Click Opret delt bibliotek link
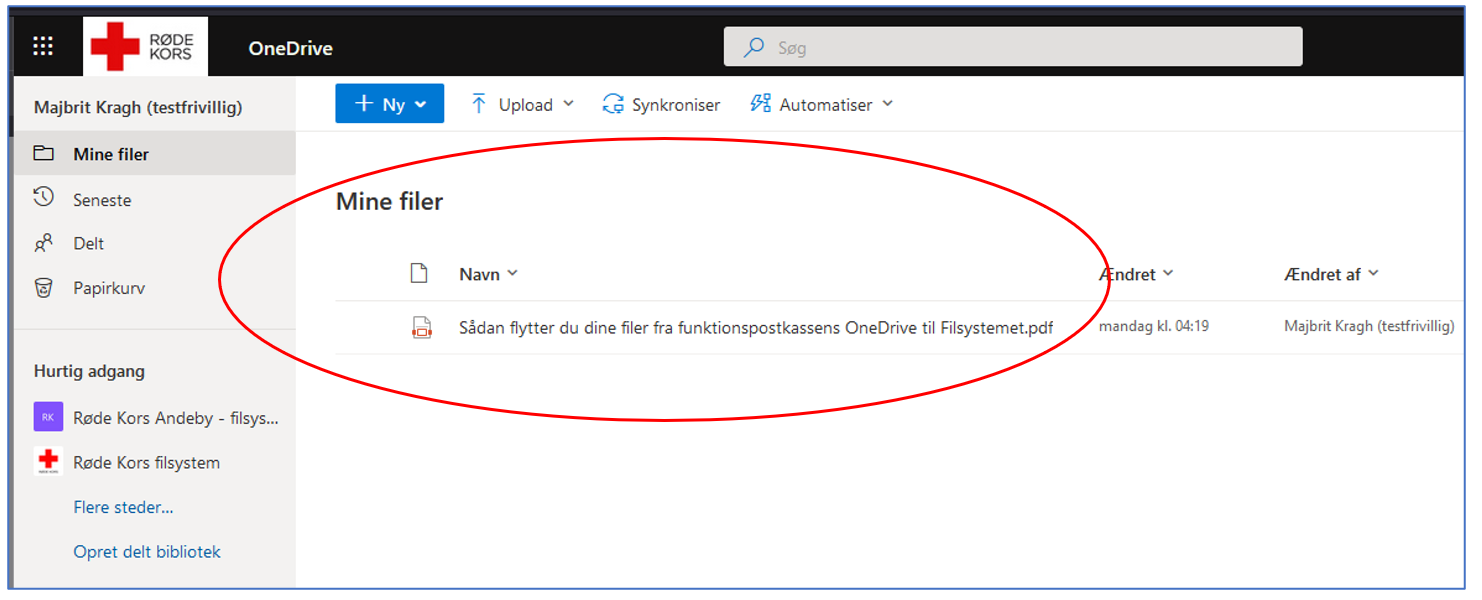Screen dimensions: 1482x600 [x=147, y=551]
